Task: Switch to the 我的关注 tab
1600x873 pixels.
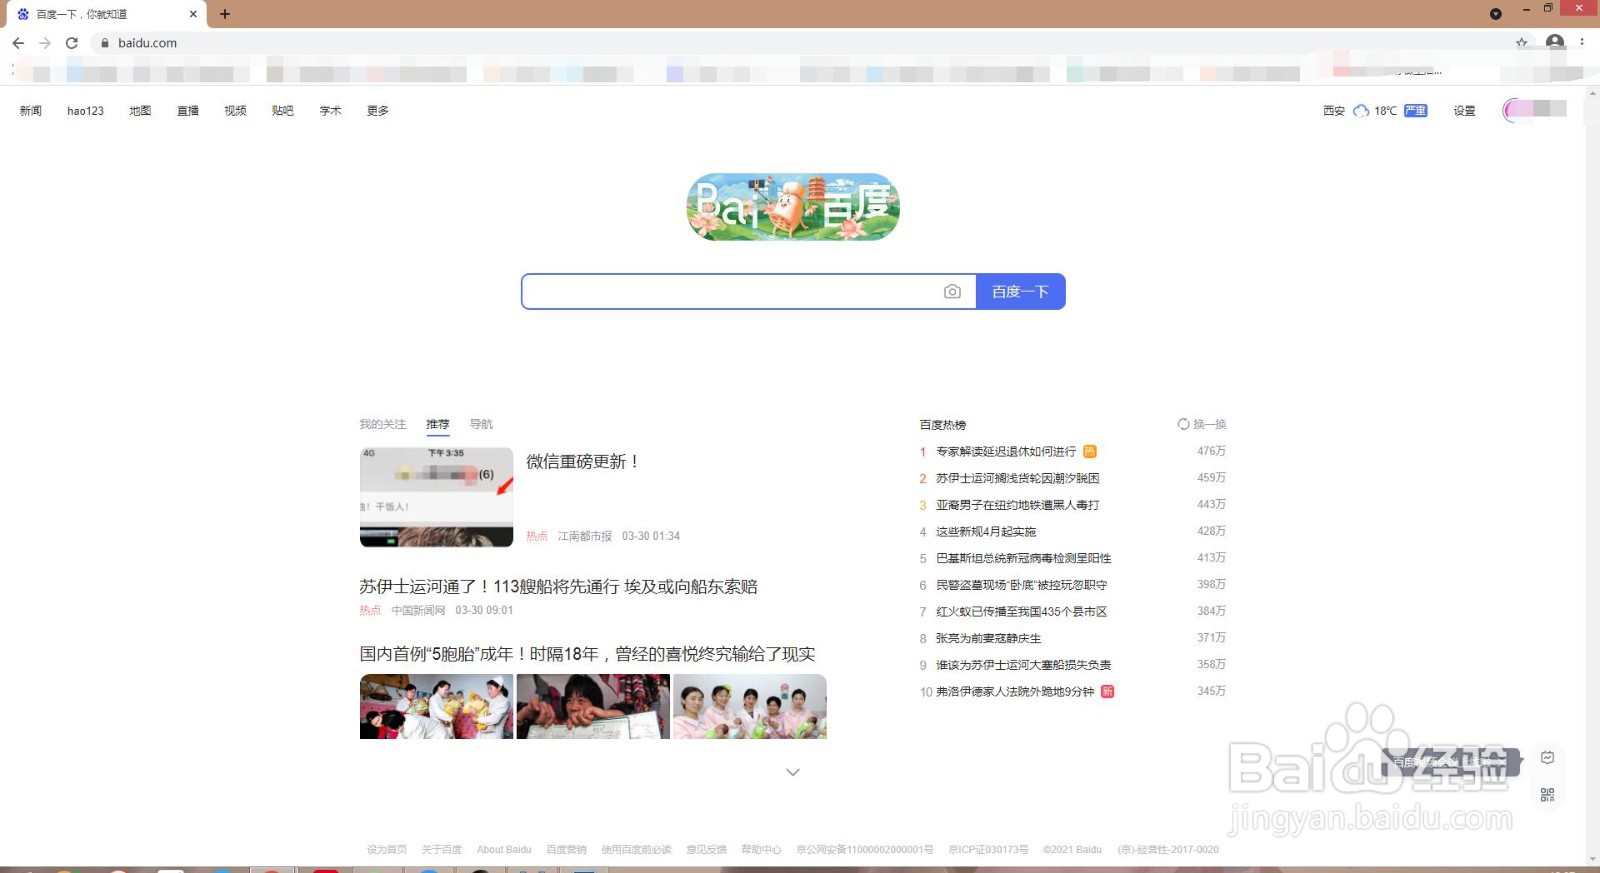Action: click(383, 424)
